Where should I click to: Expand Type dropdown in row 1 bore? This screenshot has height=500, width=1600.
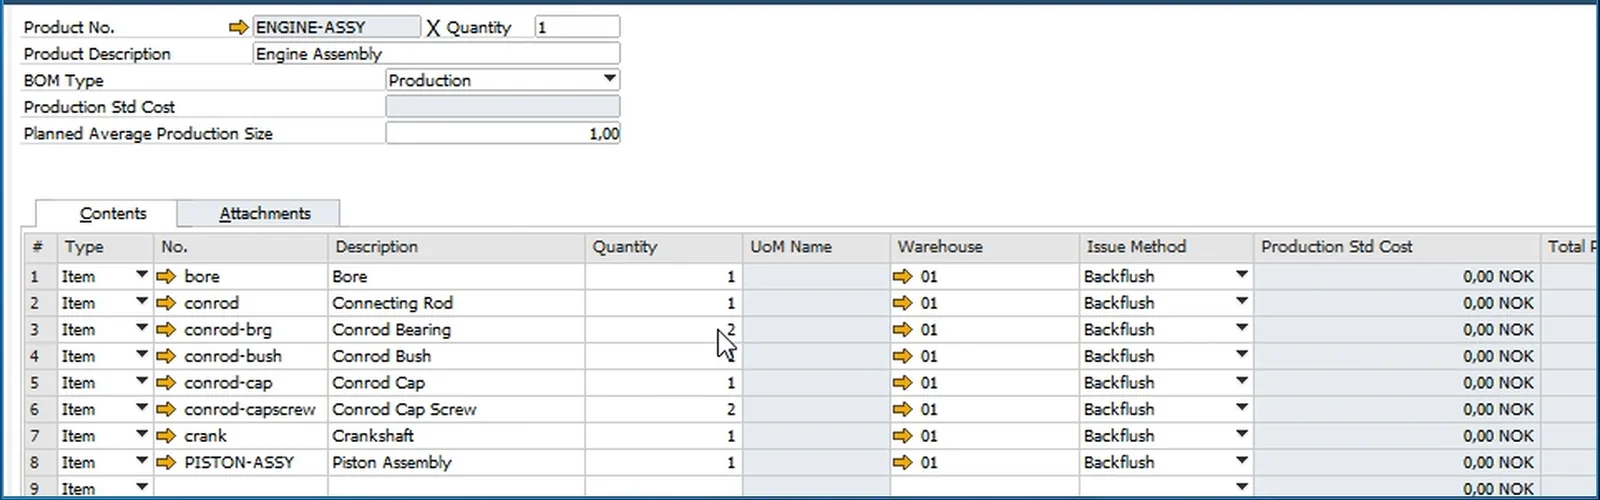pyautogui.click(x=141, y=275)
